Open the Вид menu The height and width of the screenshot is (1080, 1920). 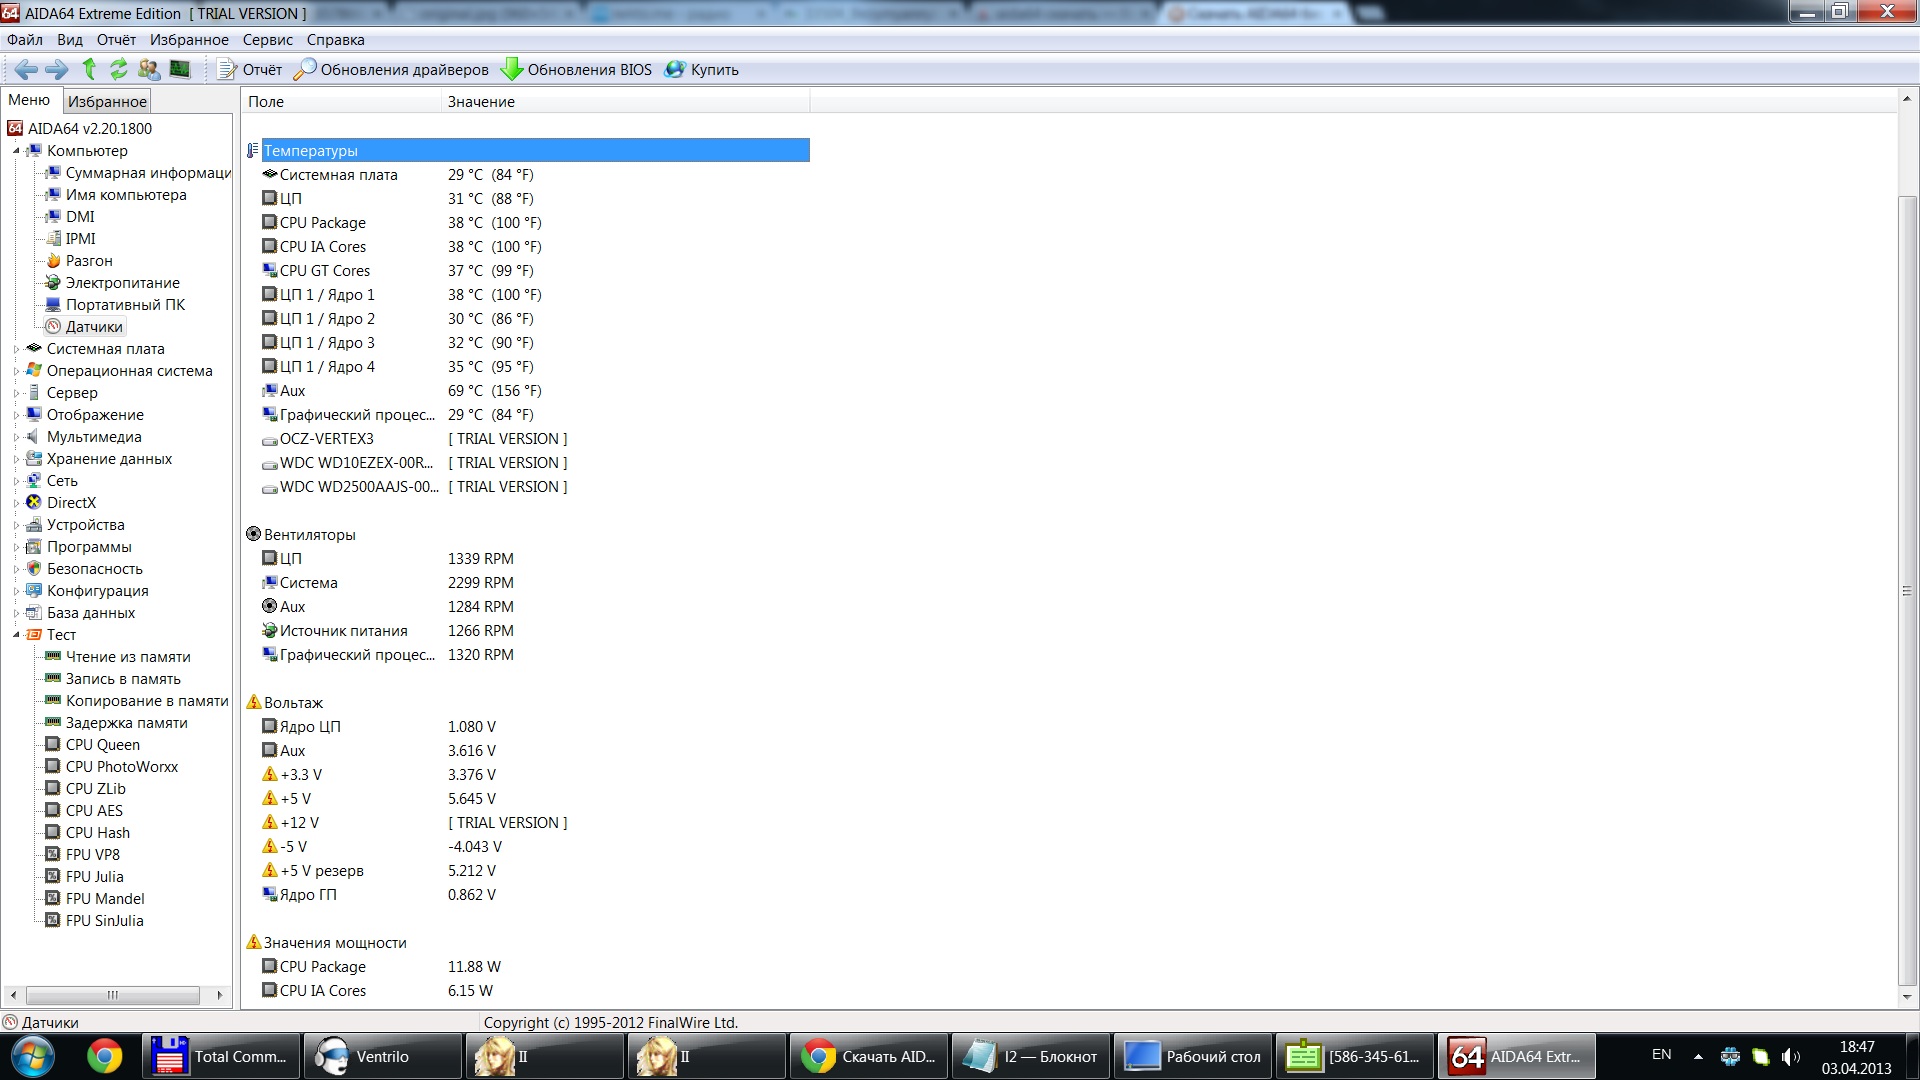point(70,40)
